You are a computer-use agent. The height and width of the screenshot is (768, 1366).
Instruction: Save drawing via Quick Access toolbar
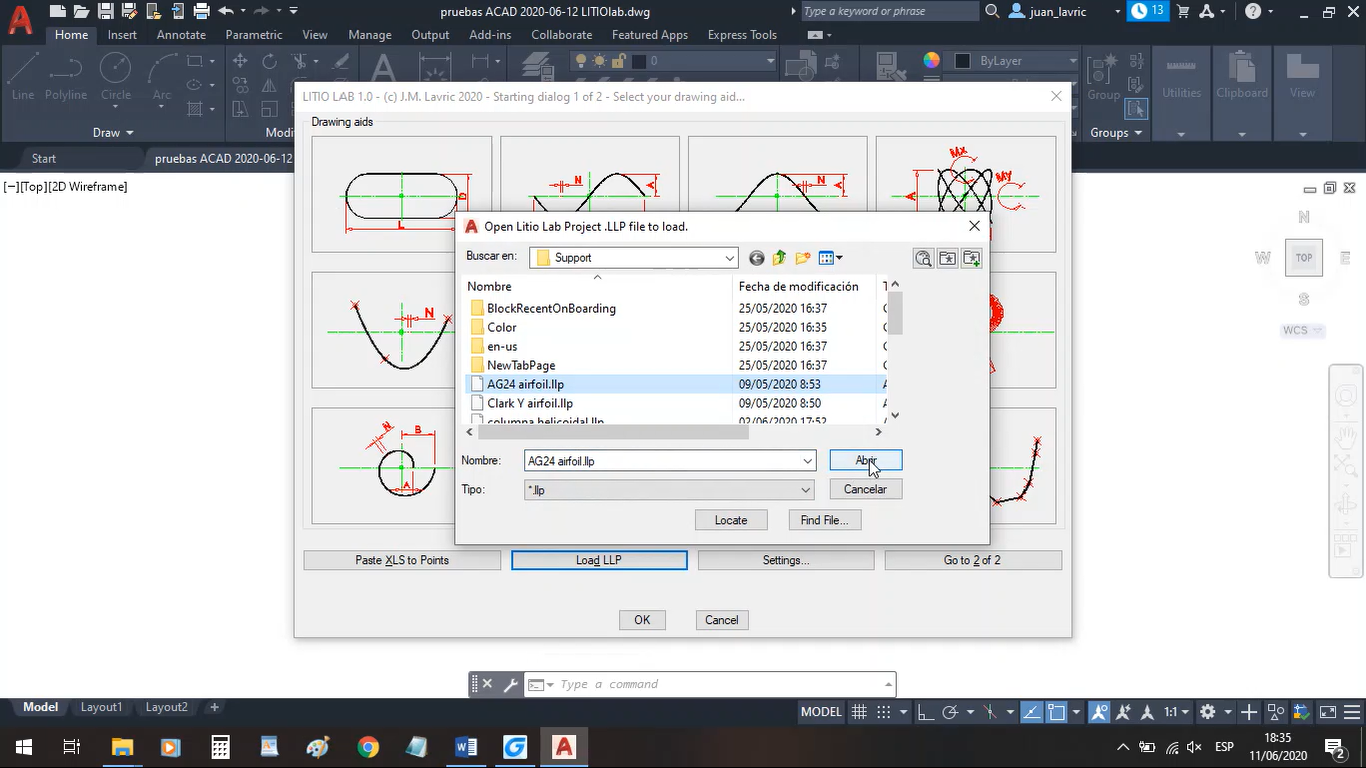click(106, 11)
